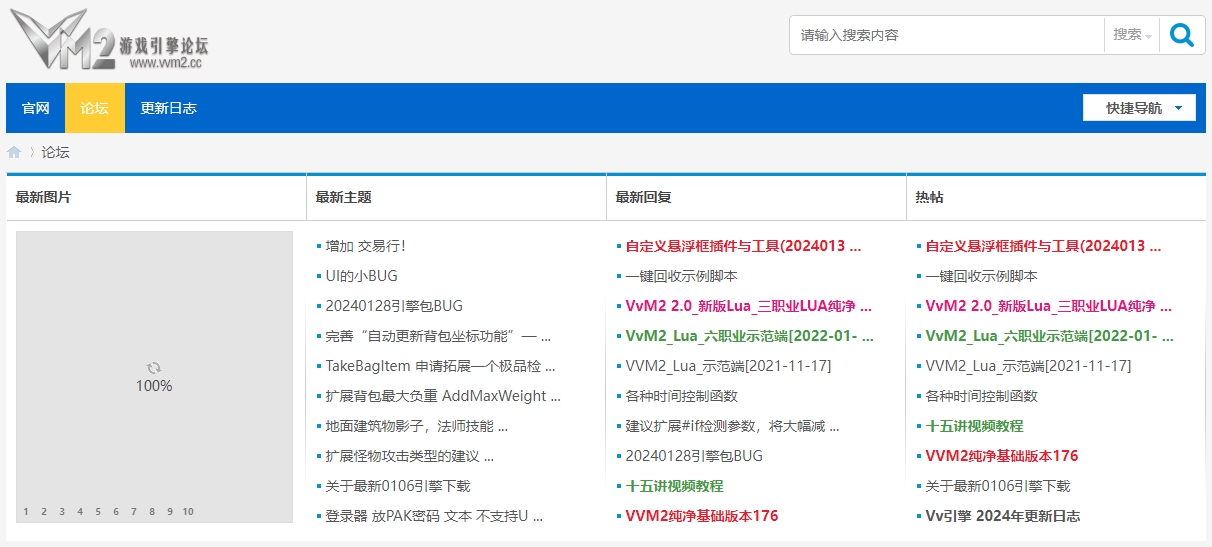
Task: Jump to slide 3 in image slideshow
Action: (62, 512)
